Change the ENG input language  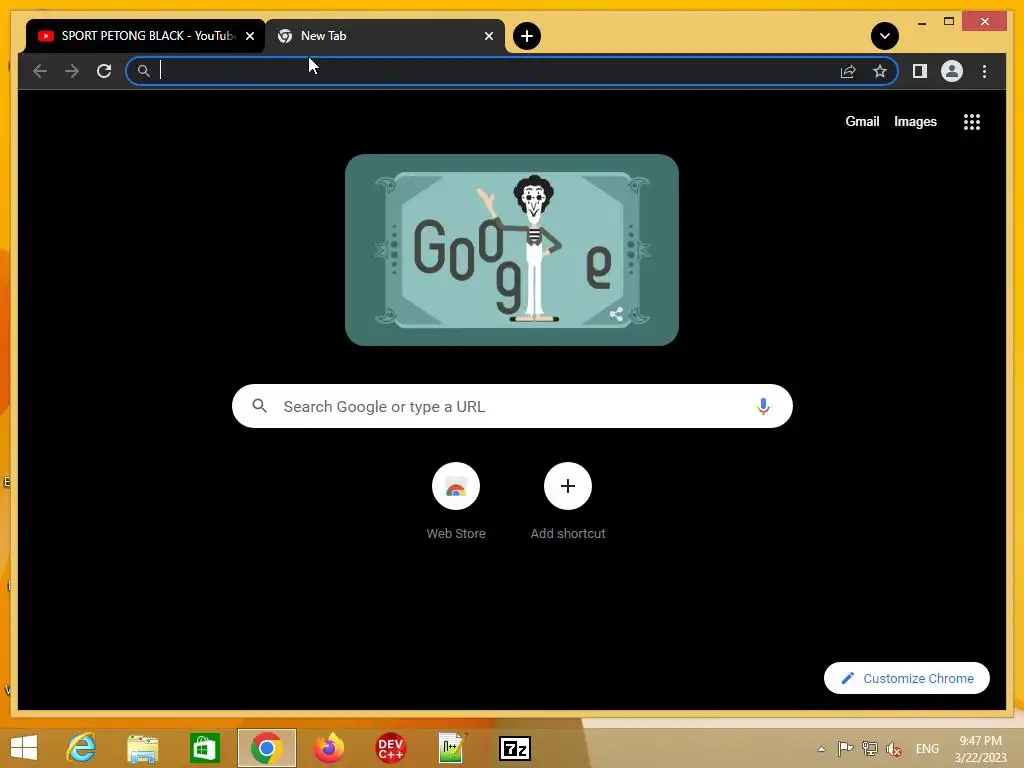point(927,748)
